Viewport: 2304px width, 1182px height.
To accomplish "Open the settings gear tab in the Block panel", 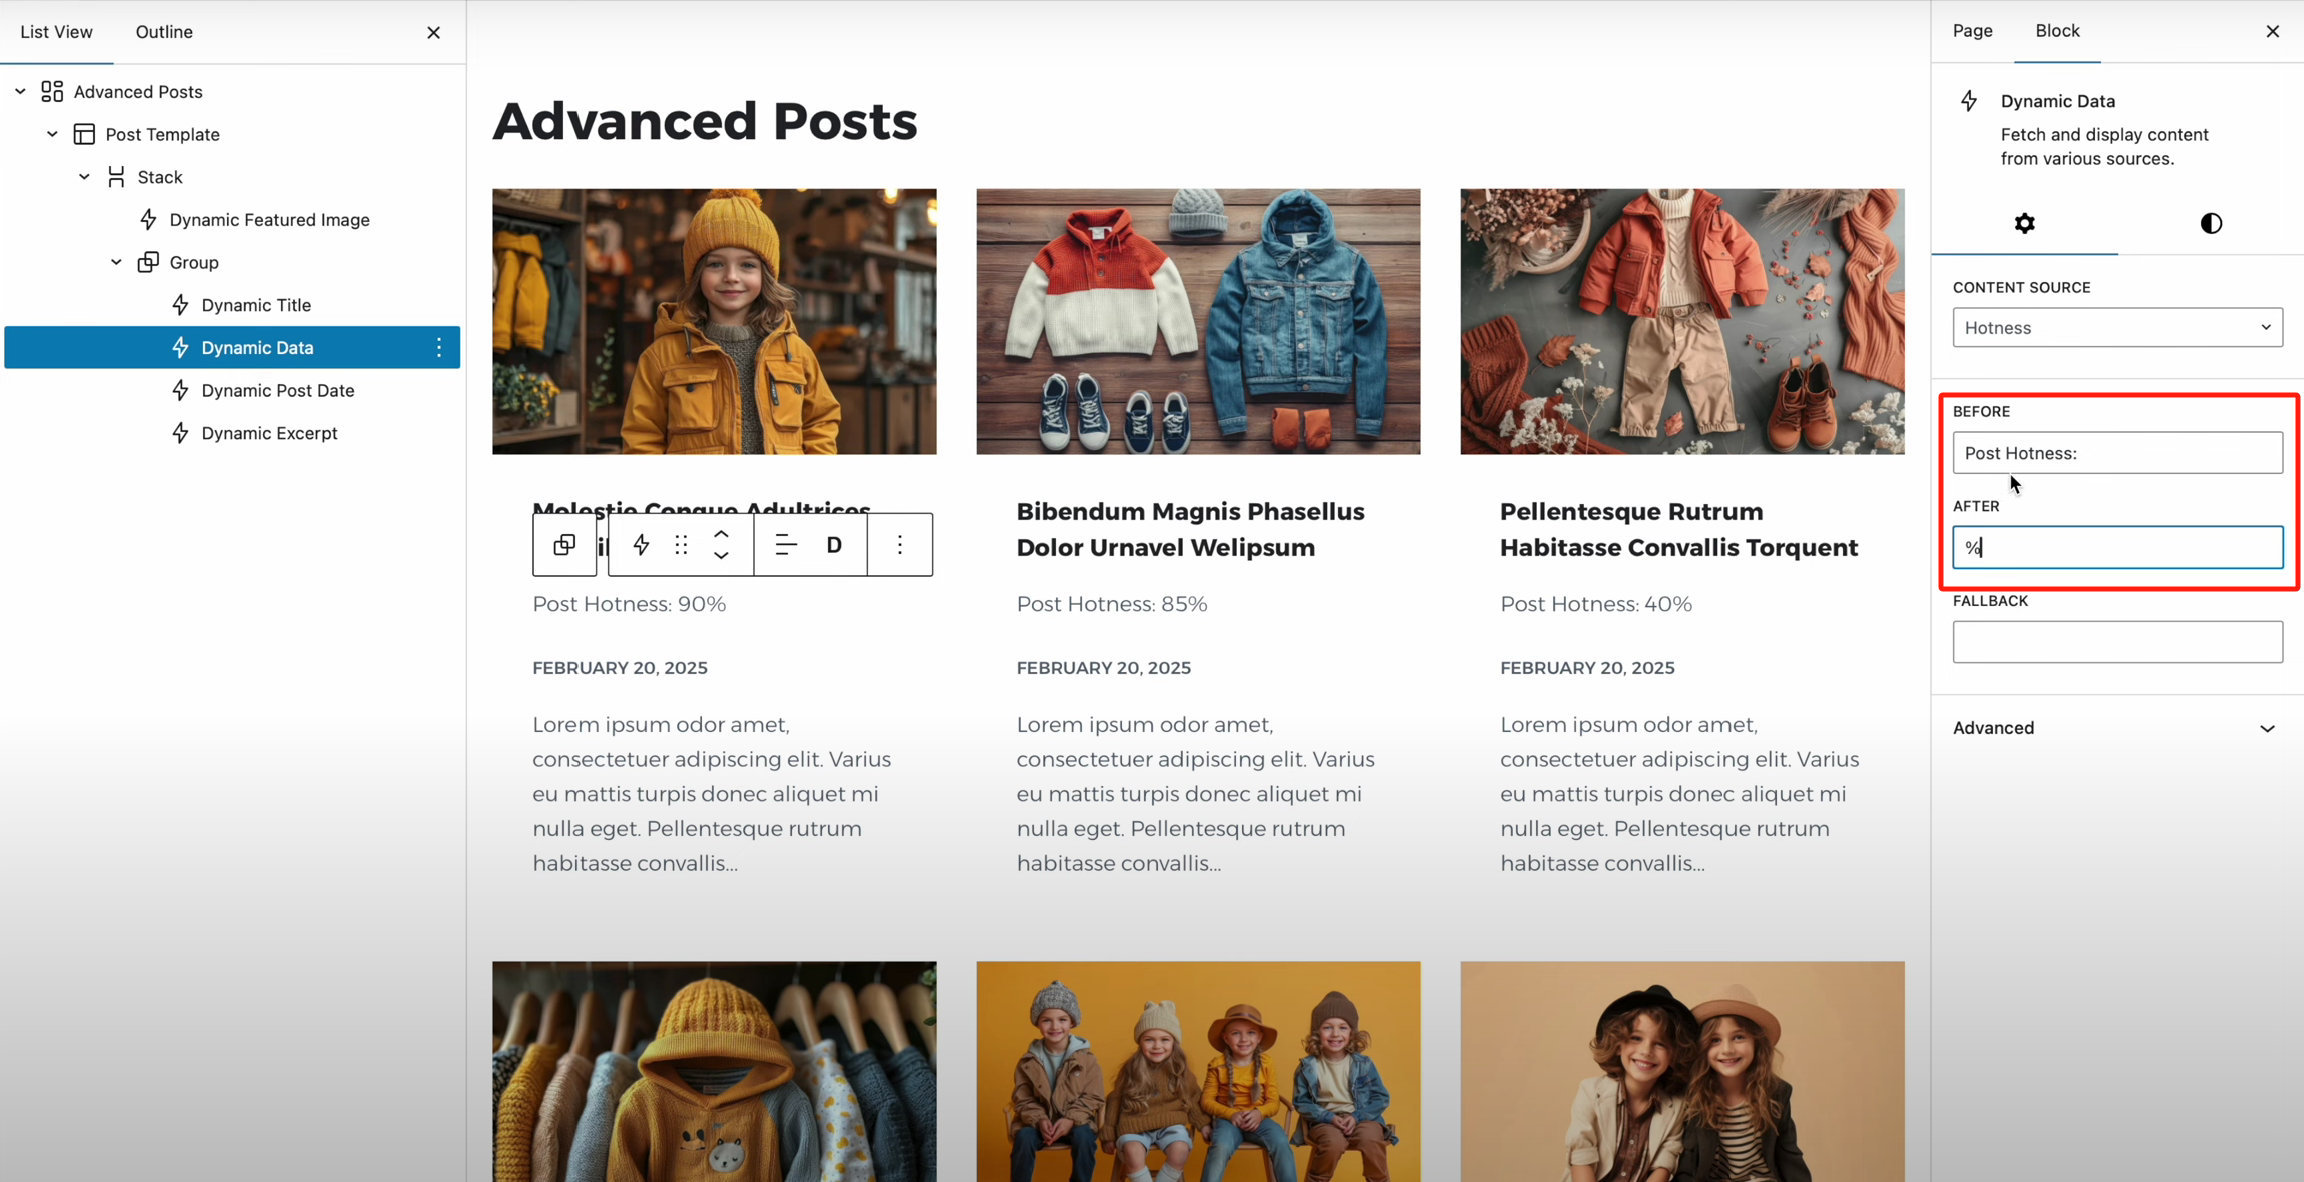I will [2024, 224].
